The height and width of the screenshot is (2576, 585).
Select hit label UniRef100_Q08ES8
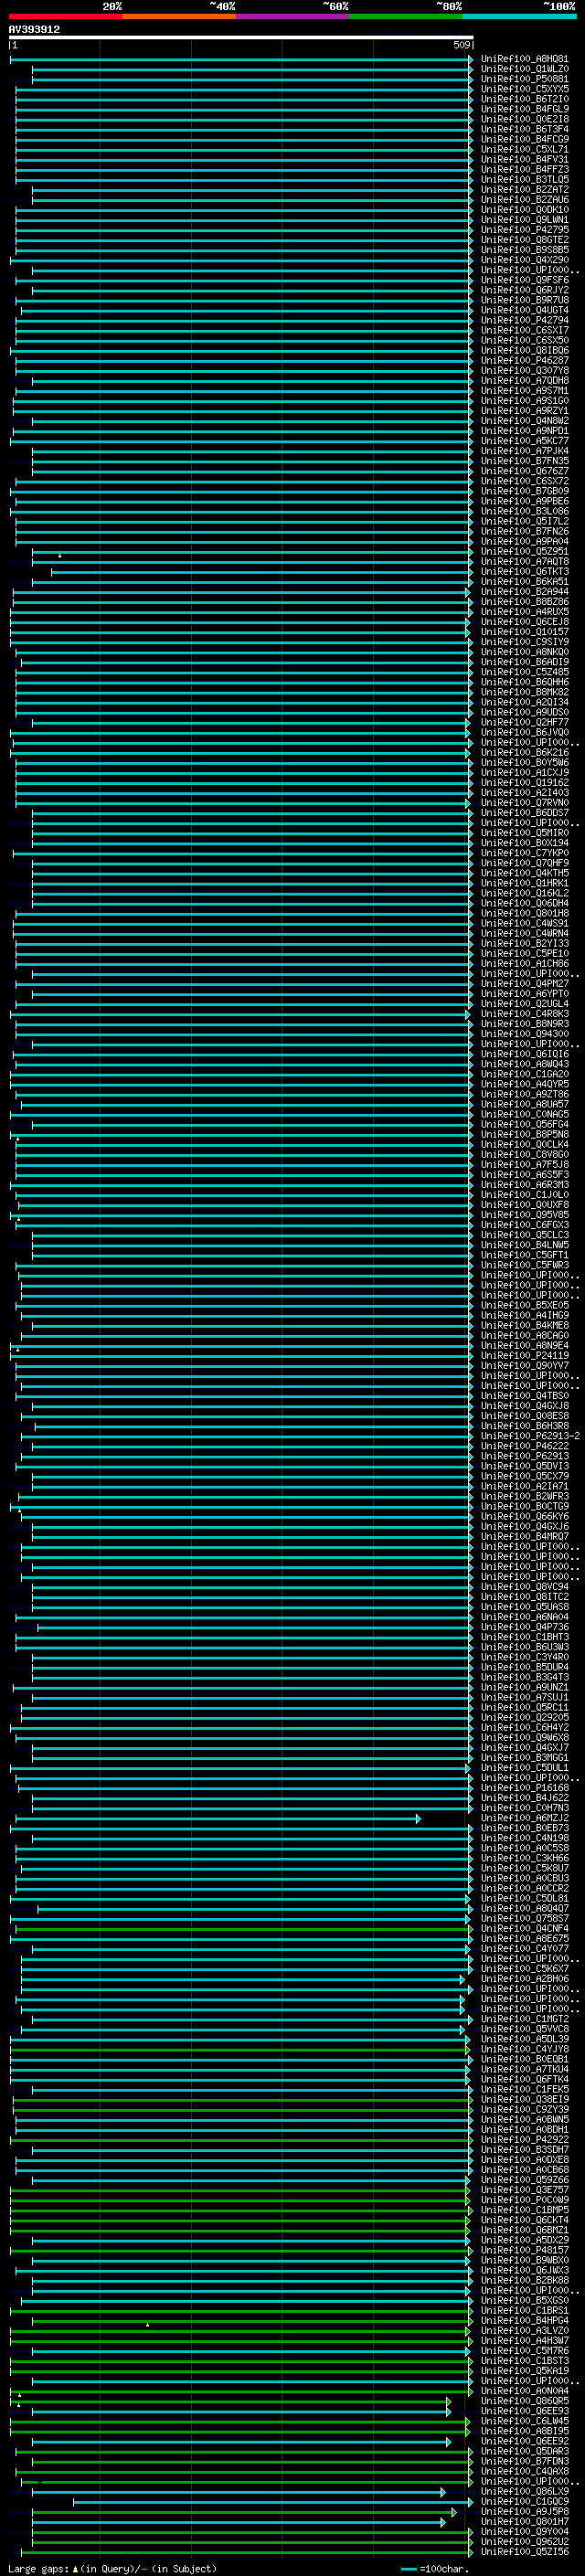pos(524,1415)
